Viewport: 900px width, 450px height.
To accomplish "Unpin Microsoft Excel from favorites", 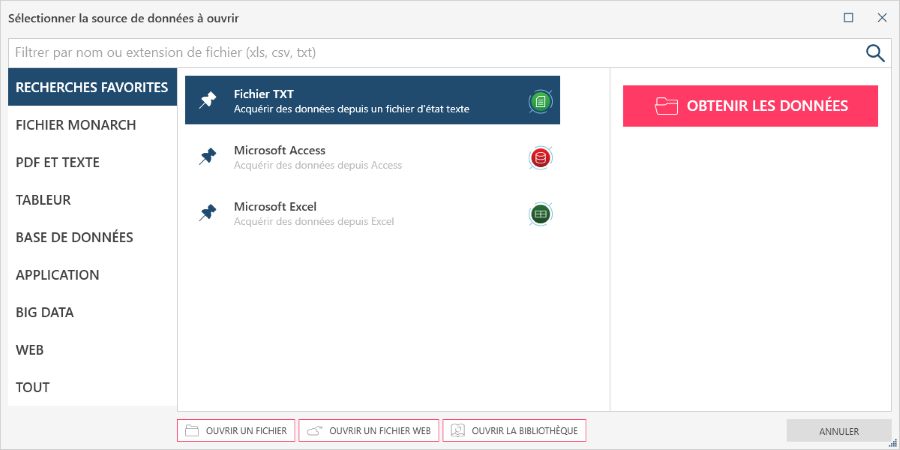I will (x=208, y=213).
